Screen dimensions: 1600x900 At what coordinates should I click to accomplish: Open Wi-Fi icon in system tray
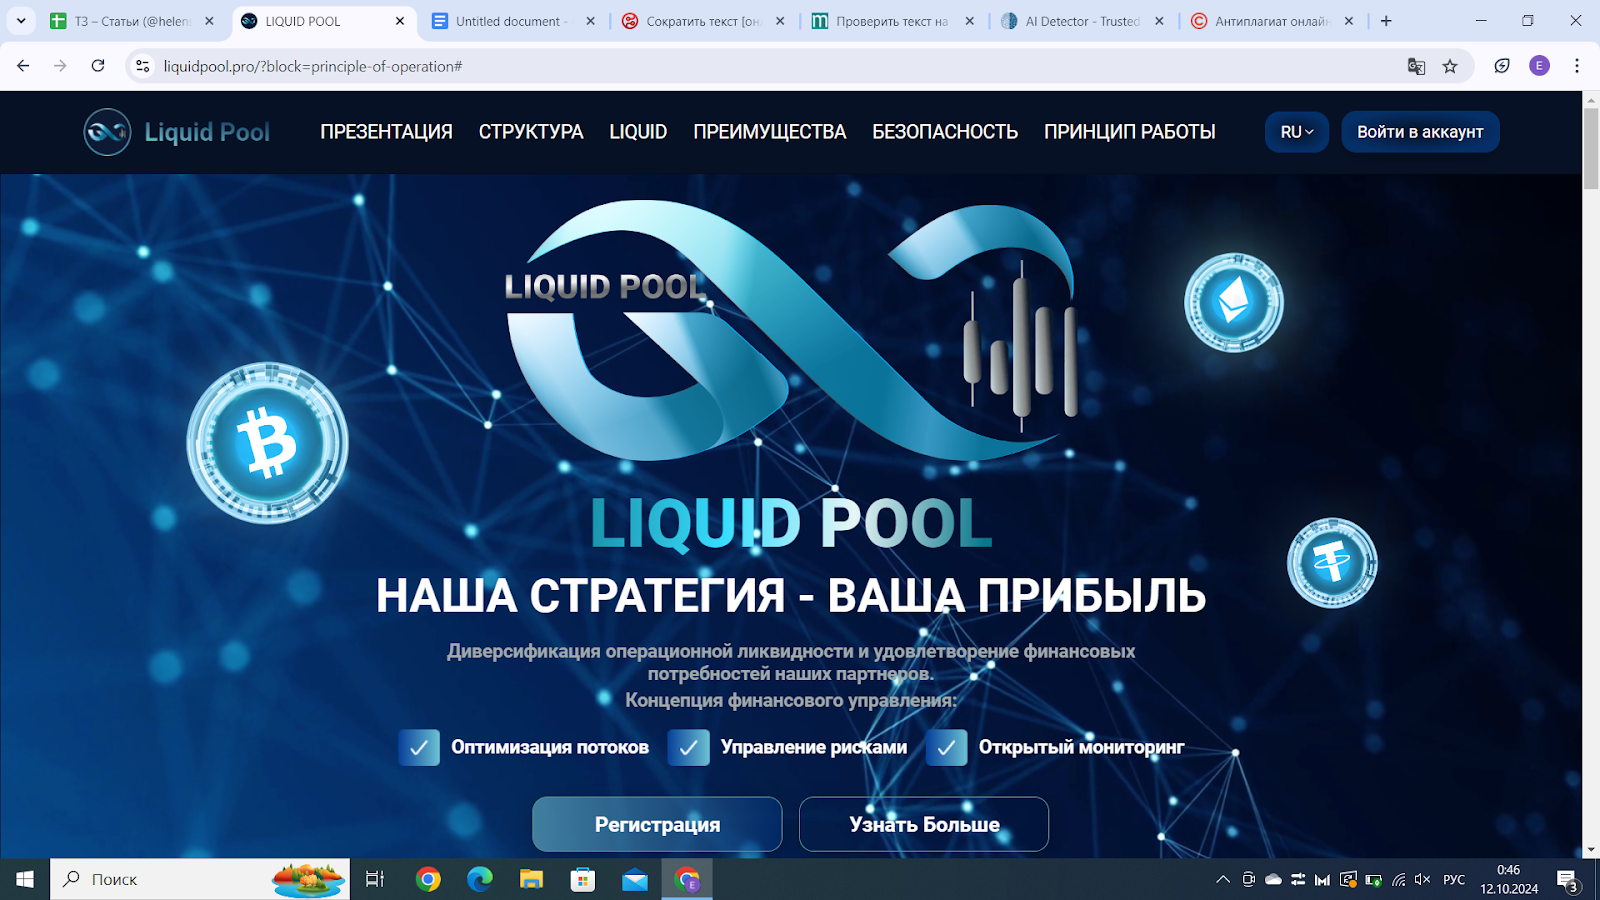click(1398, 880)
